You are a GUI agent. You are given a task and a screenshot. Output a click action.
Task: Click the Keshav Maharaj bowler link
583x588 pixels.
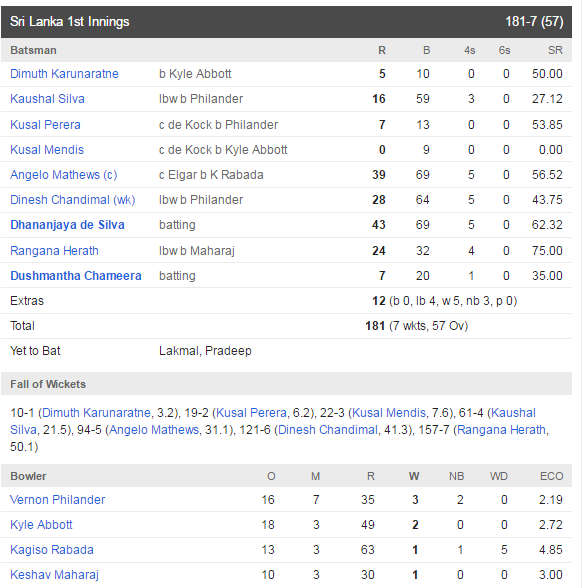[x=54, y=575]
